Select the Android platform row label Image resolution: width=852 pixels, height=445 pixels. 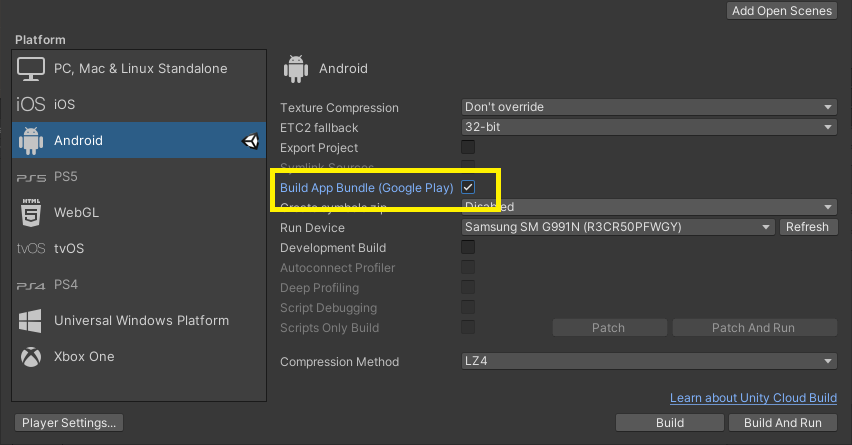click(x=78, y=140)
